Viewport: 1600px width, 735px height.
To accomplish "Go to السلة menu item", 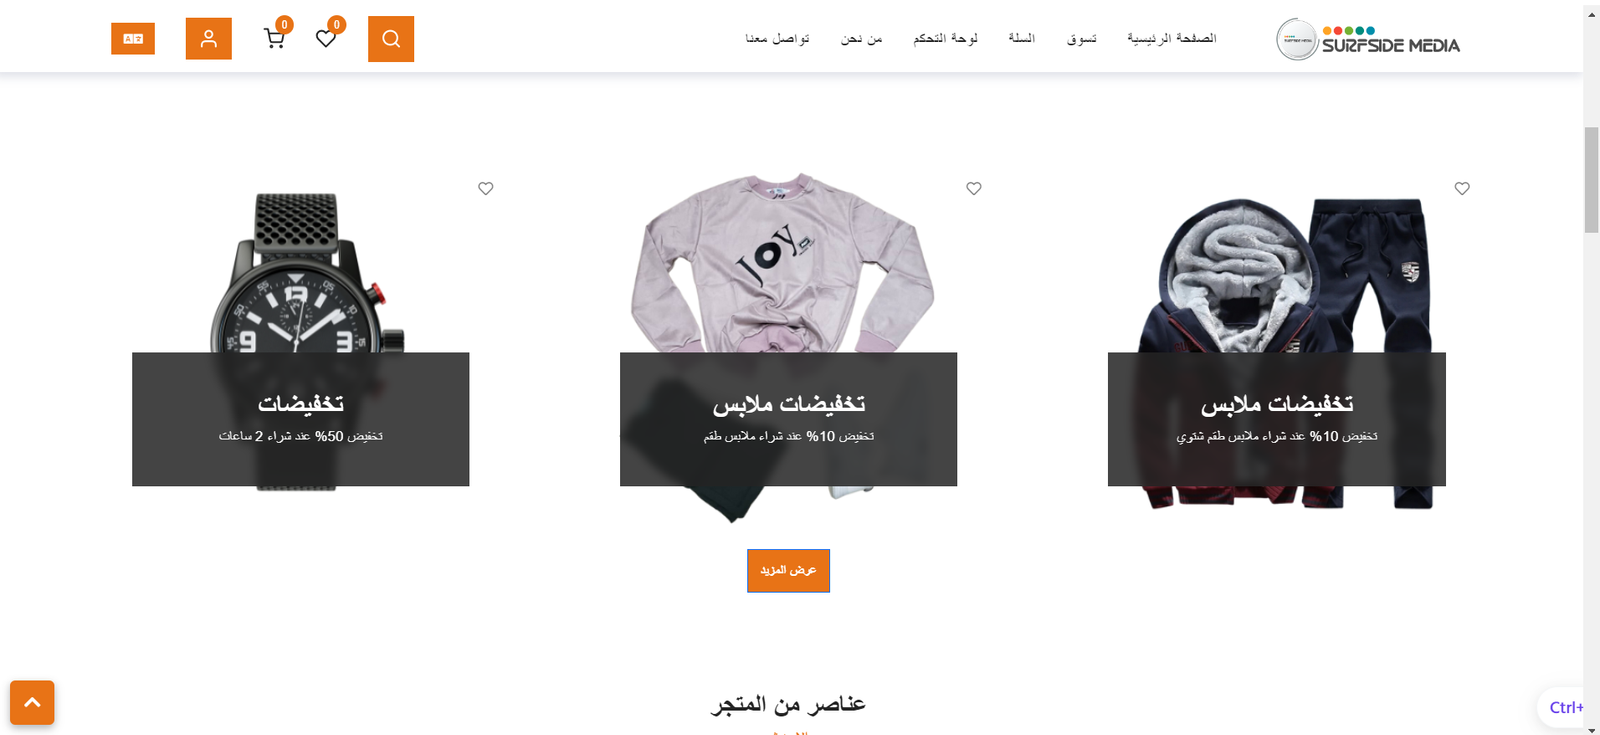I will [1021, 38].
